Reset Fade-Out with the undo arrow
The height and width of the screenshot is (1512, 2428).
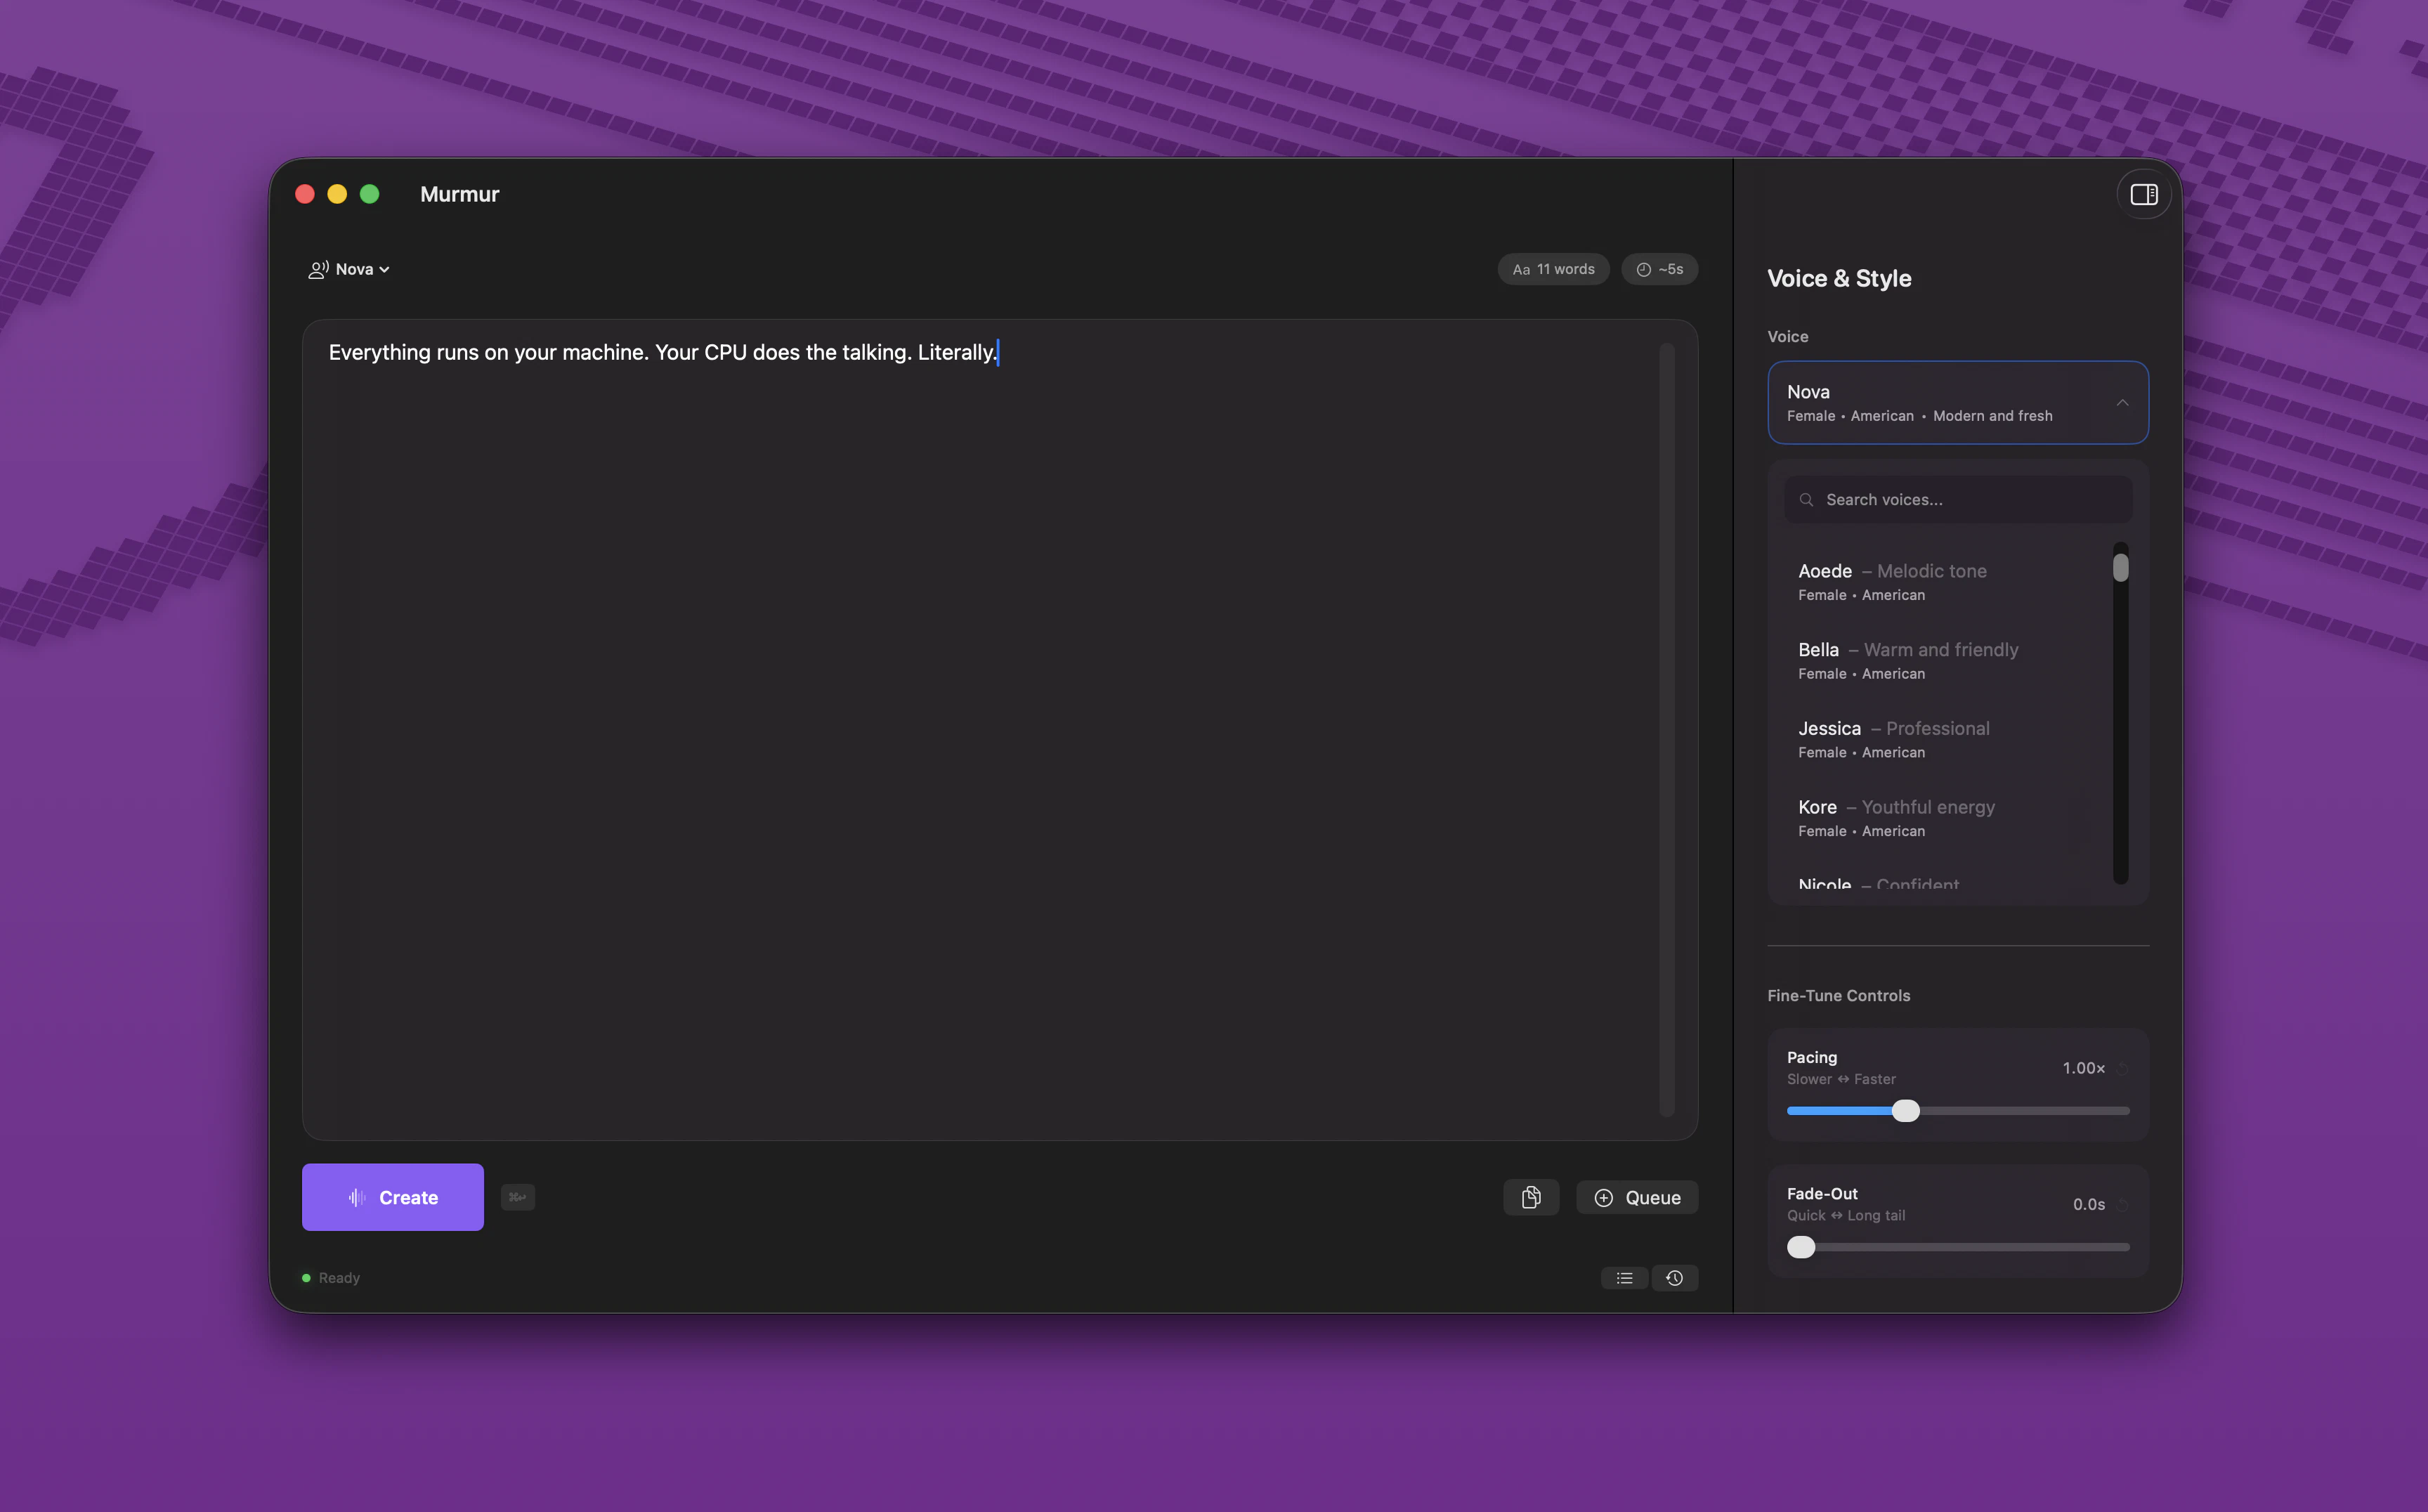[2122, 1204]
